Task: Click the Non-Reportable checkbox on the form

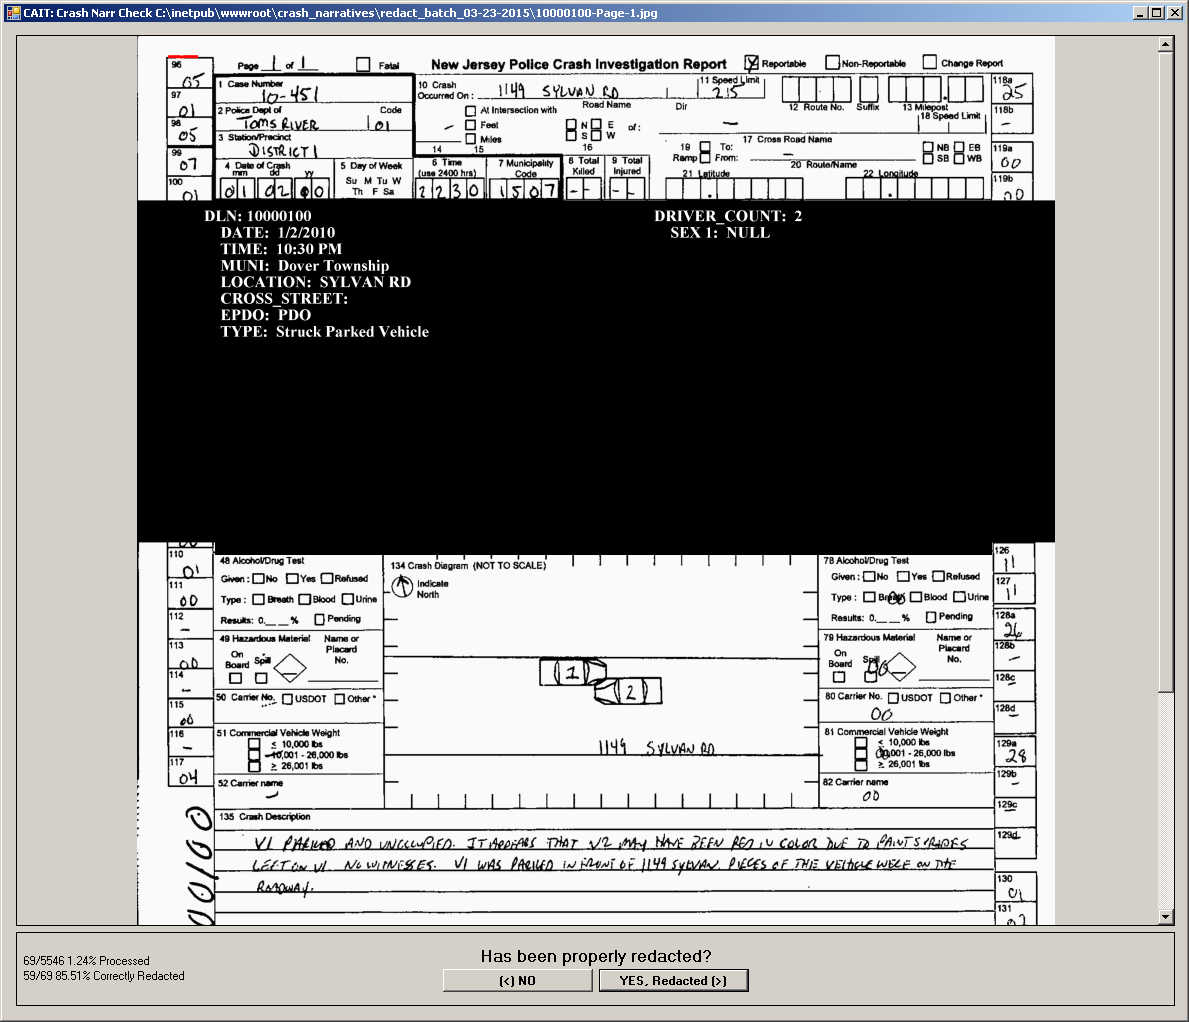Action: pyautogui.click(x=833, y=62)
